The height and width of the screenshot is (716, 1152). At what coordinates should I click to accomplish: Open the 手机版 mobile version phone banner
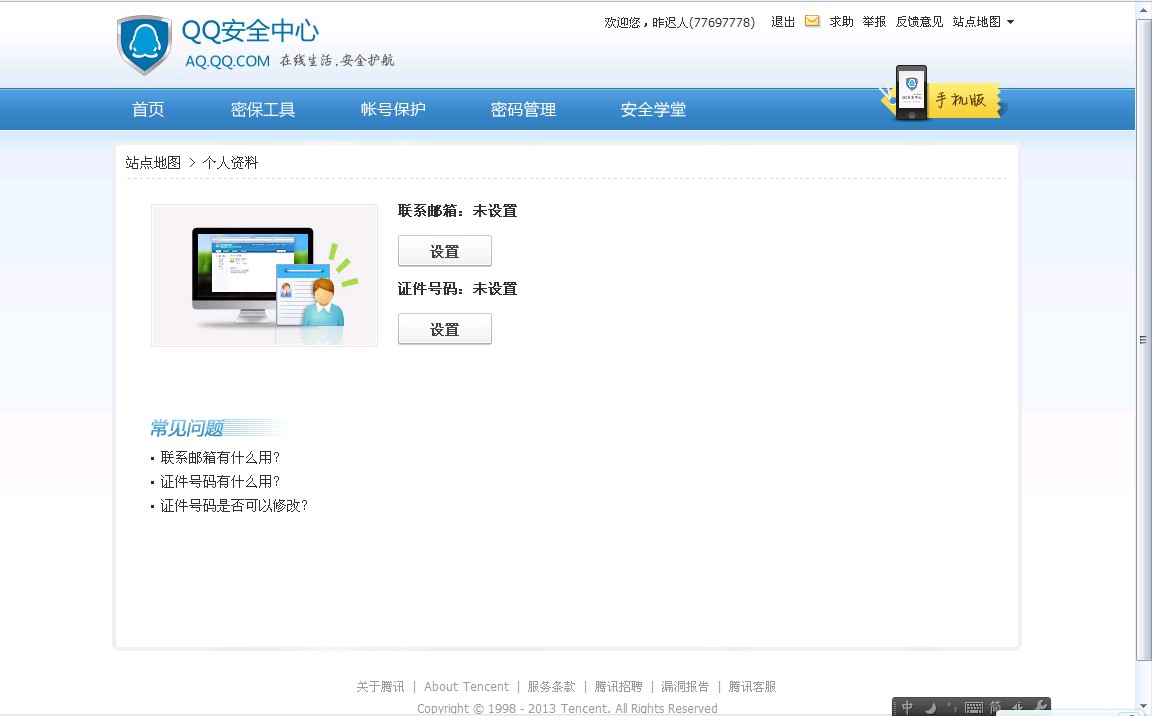click(943, 95)
